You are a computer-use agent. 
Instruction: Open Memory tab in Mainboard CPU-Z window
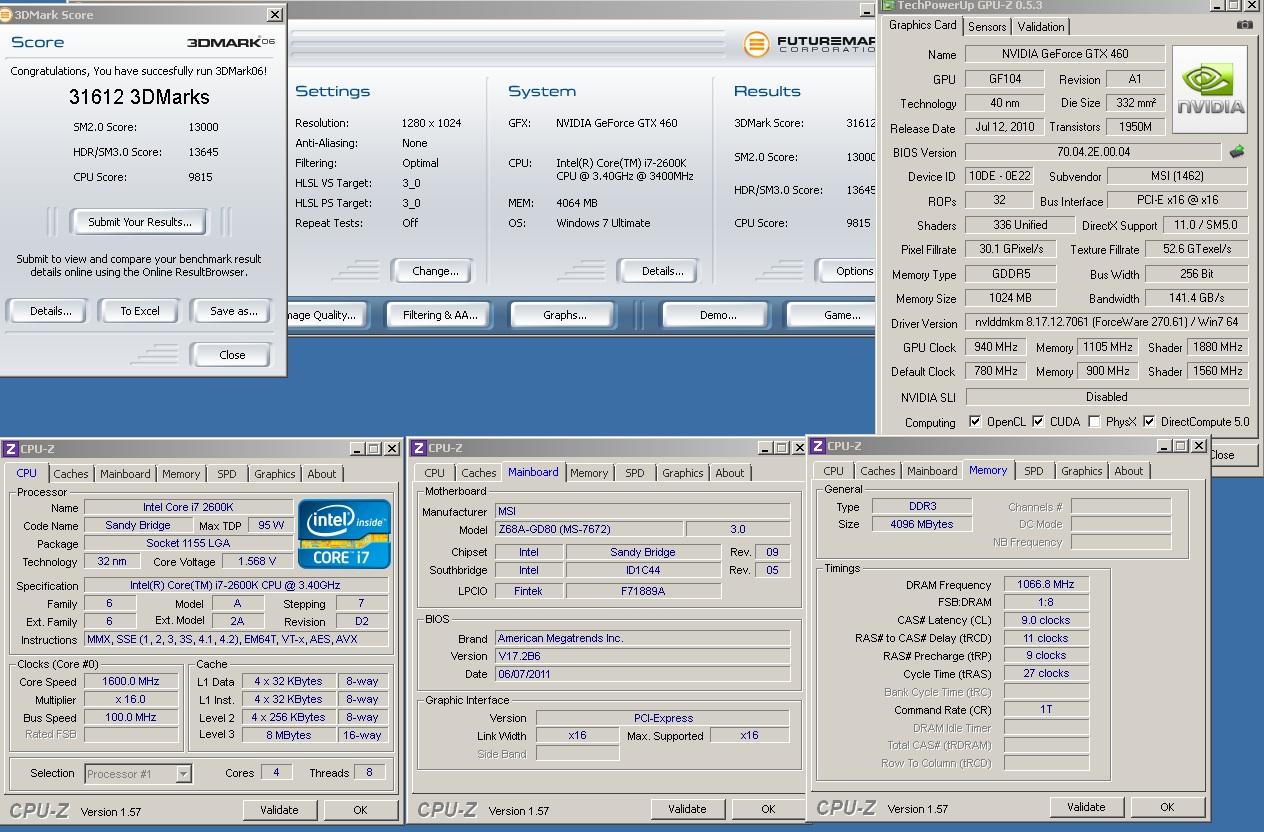pyautogui.click(x=589, y=473)
